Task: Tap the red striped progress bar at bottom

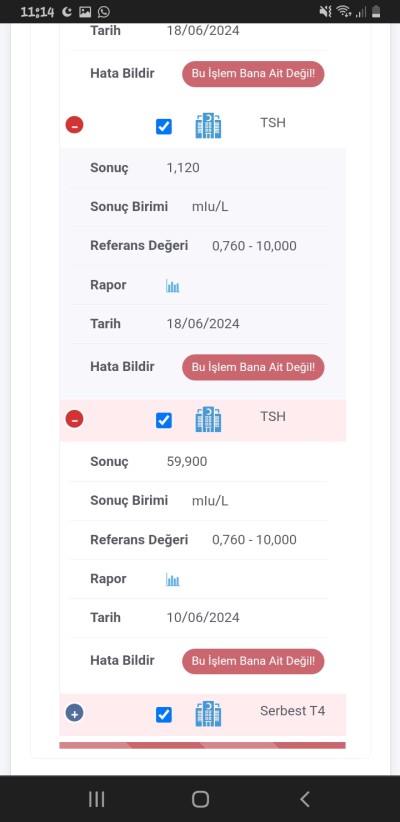Action: (x=202, y=745)
